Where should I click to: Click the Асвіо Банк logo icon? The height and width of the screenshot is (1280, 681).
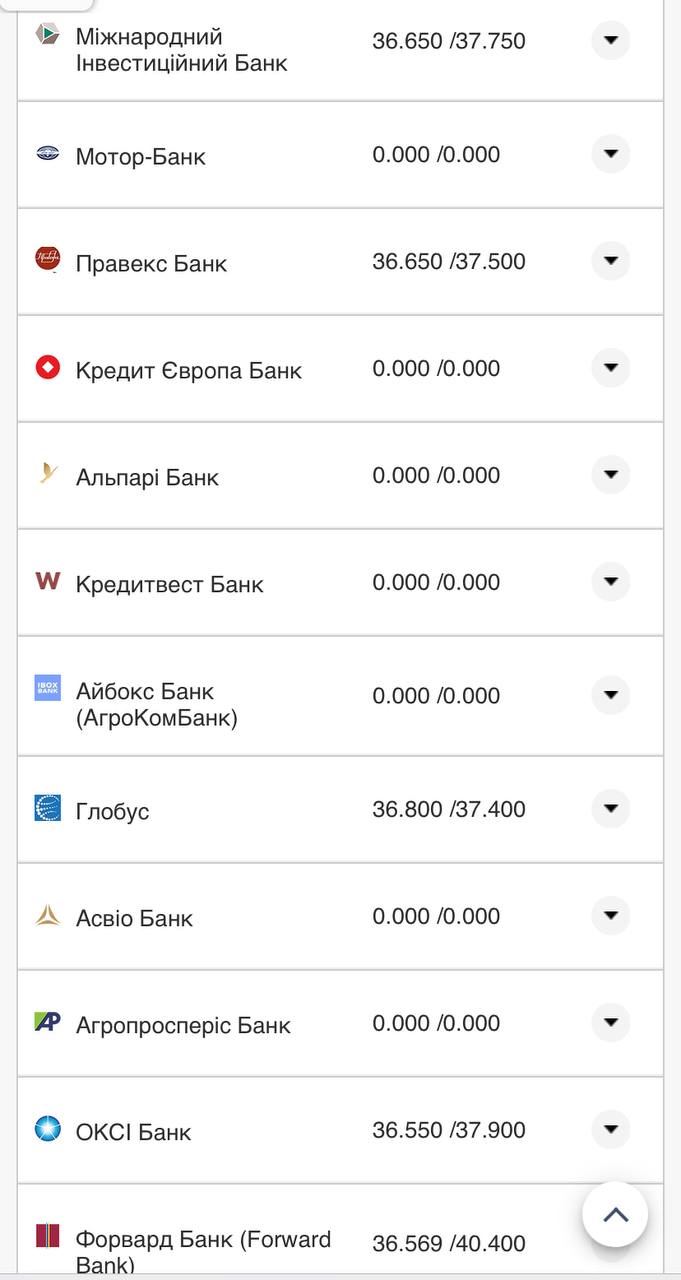[48, 915]
